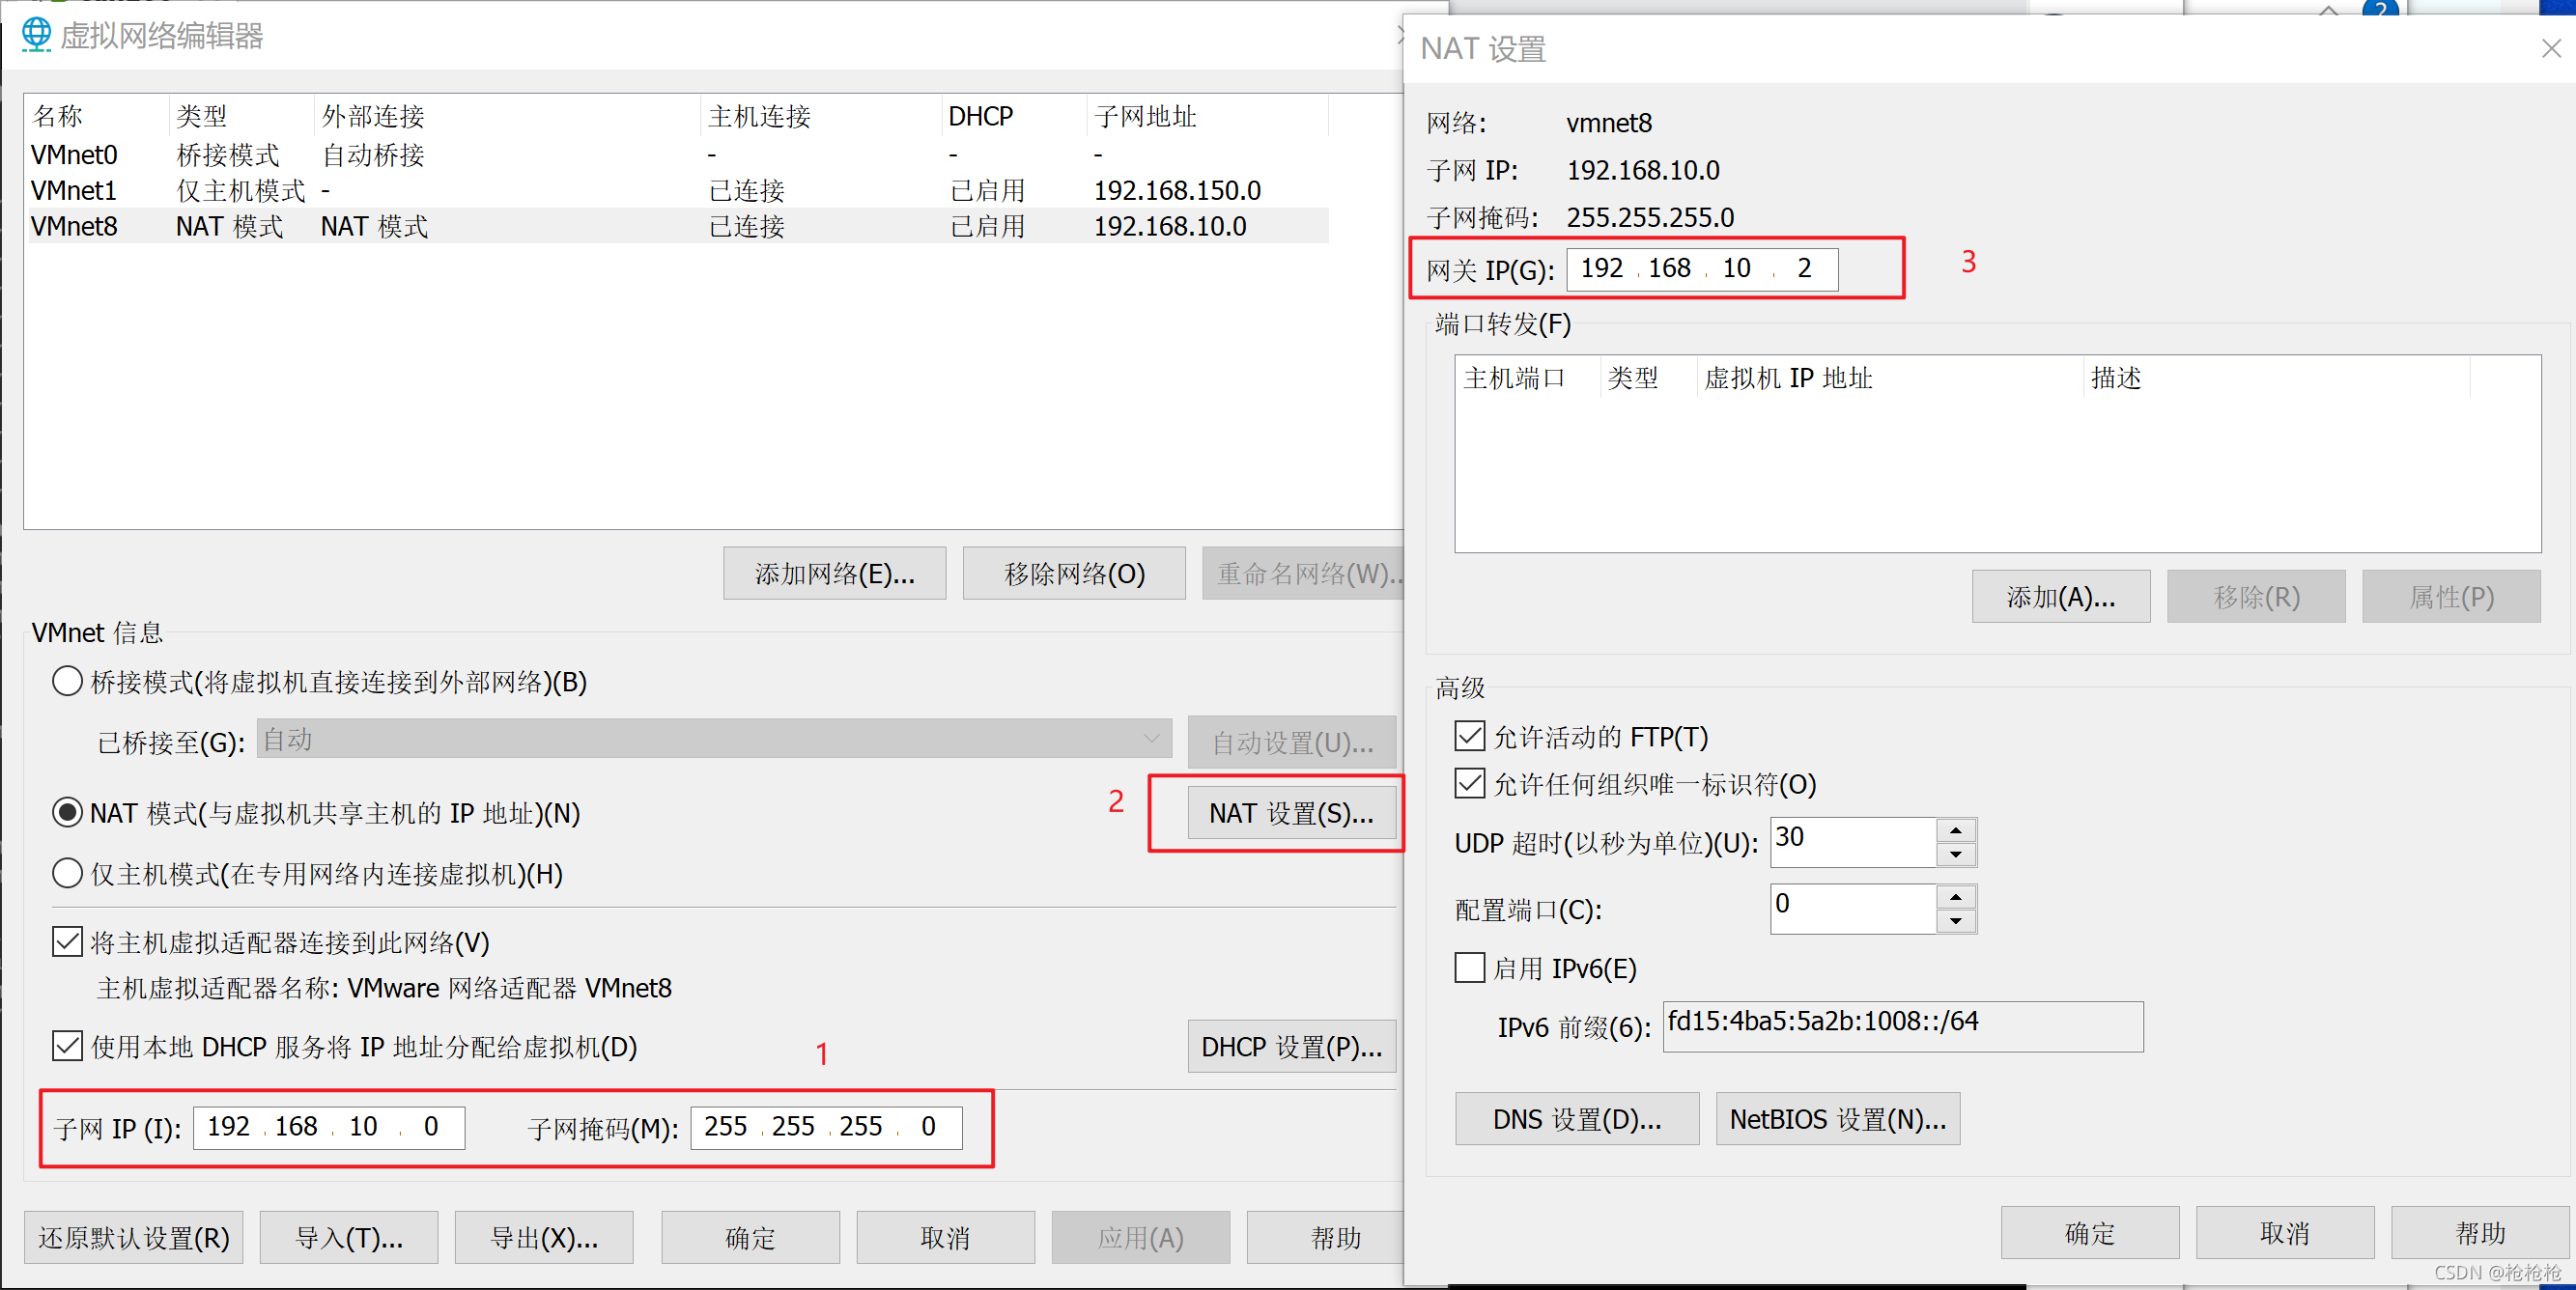Click 取消 in the NAT 设置 dialog
Image resolution: width=2576 pixels, height=1290 pixels.
(2285, 1233)
